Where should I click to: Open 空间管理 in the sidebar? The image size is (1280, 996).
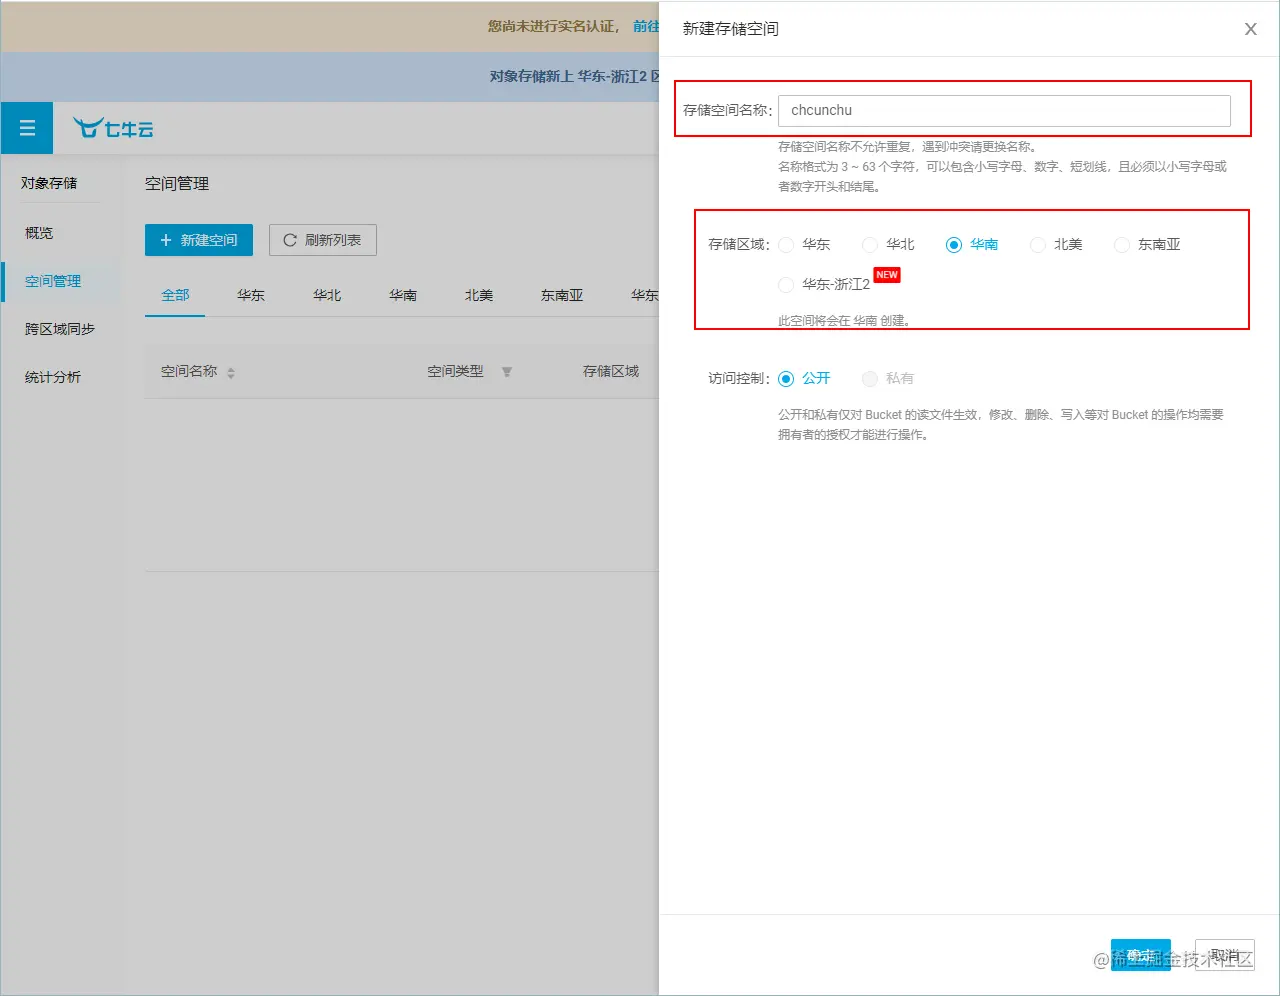[53, 281]
